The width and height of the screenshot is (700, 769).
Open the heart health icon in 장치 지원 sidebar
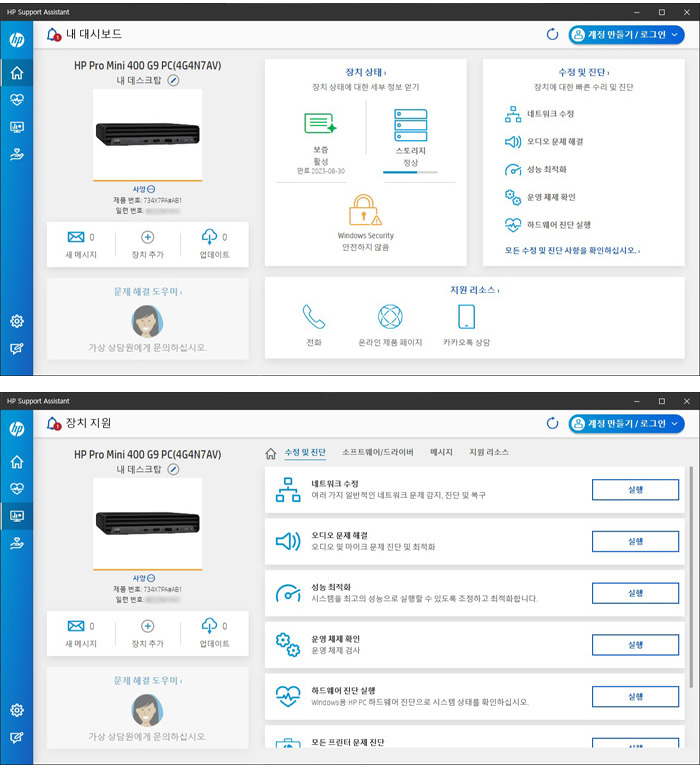17,489
